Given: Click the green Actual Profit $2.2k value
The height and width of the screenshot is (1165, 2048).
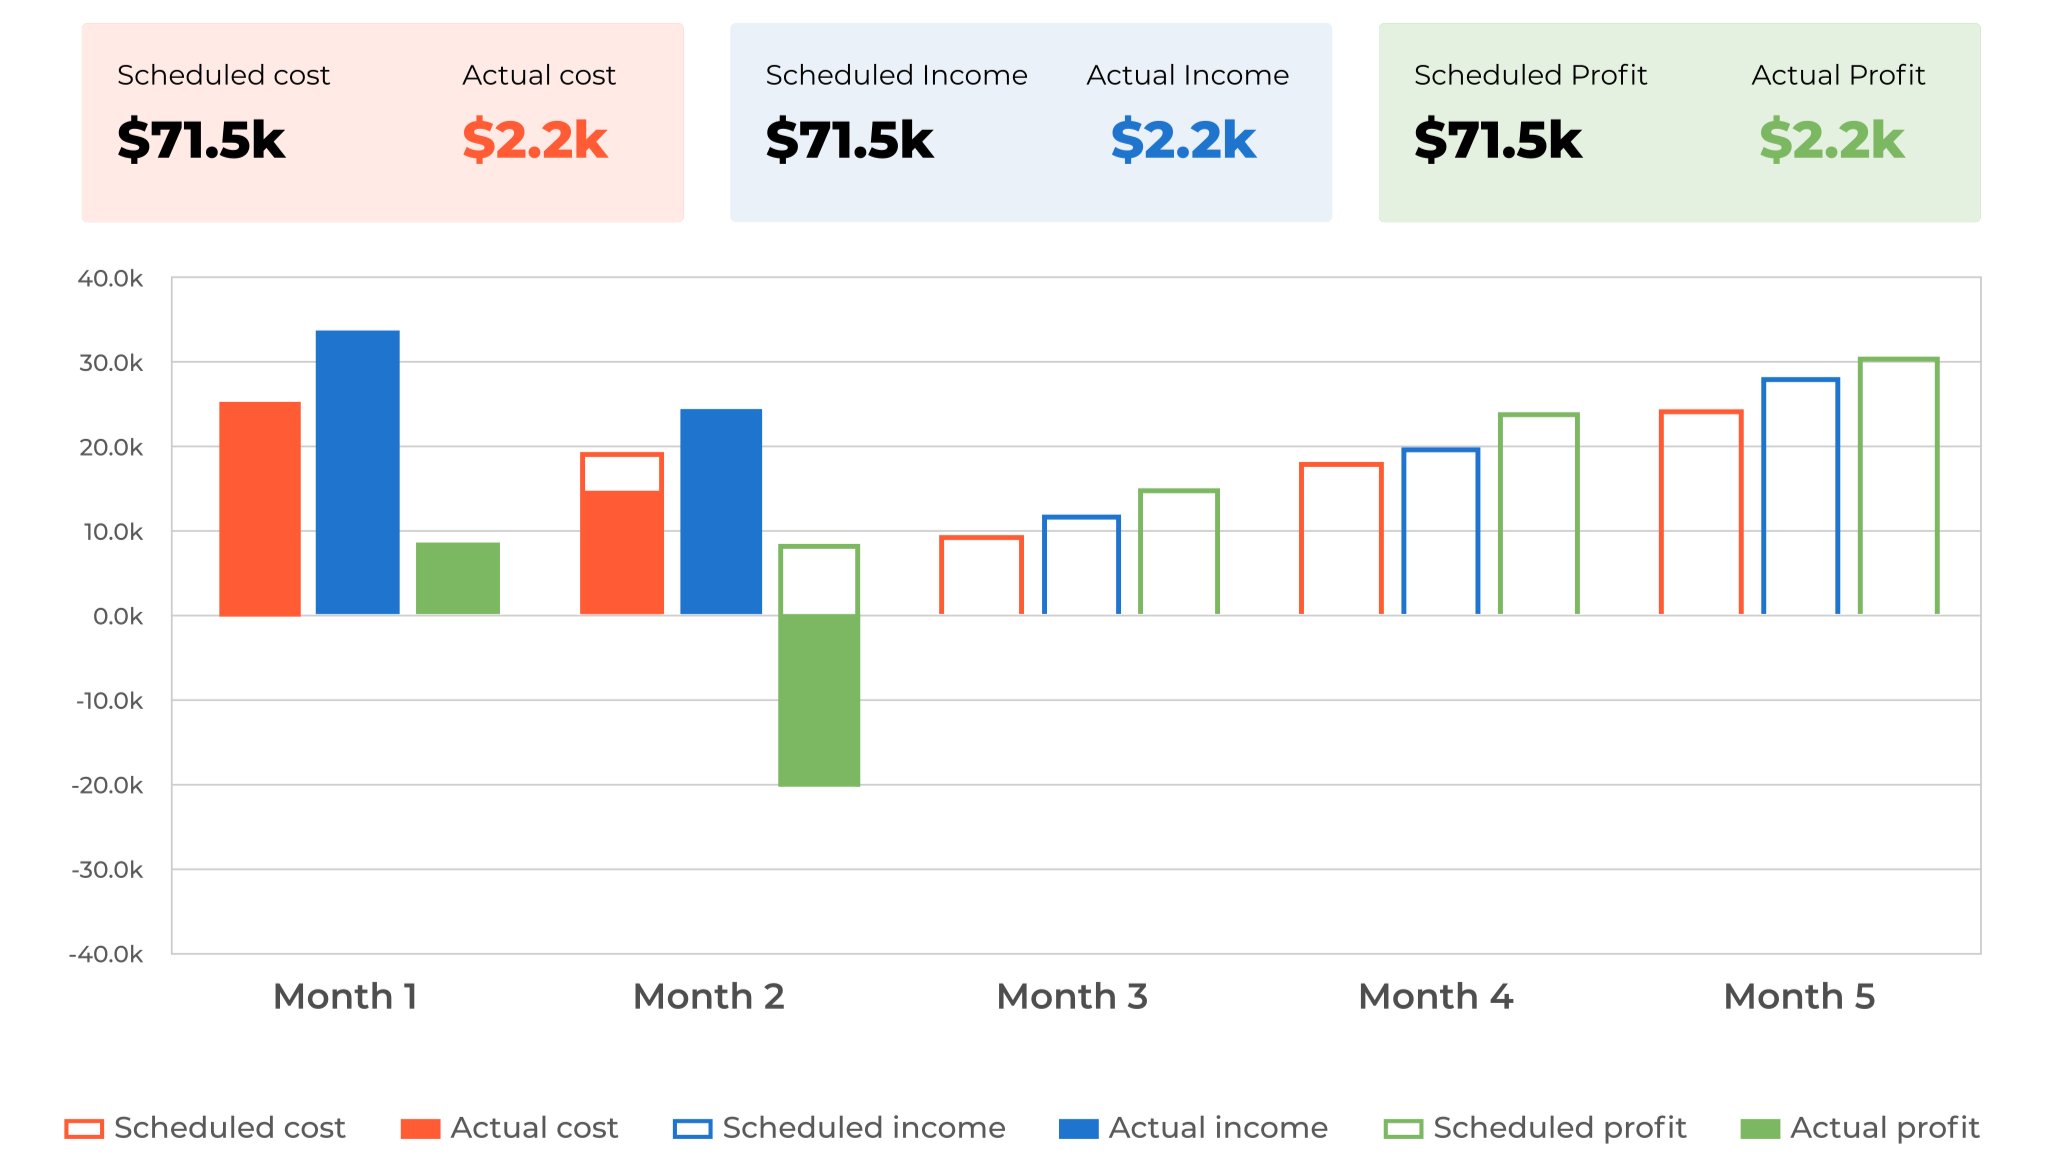Looking at the screenshot, I should point(1831,140).
